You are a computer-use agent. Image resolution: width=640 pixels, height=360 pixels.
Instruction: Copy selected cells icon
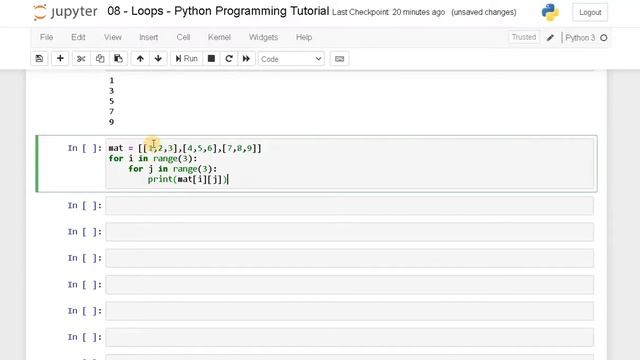pyautogui.click(x=100, y=59)
